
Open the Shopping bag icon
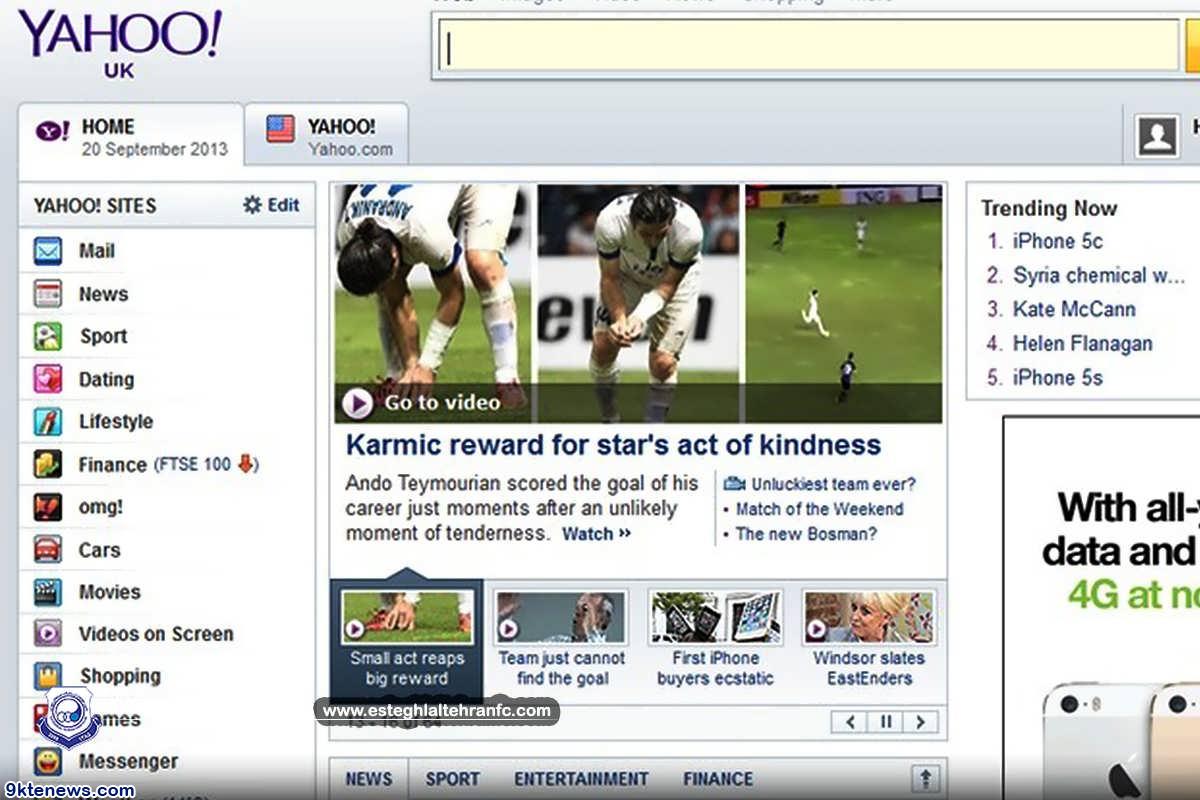point(48,676)
